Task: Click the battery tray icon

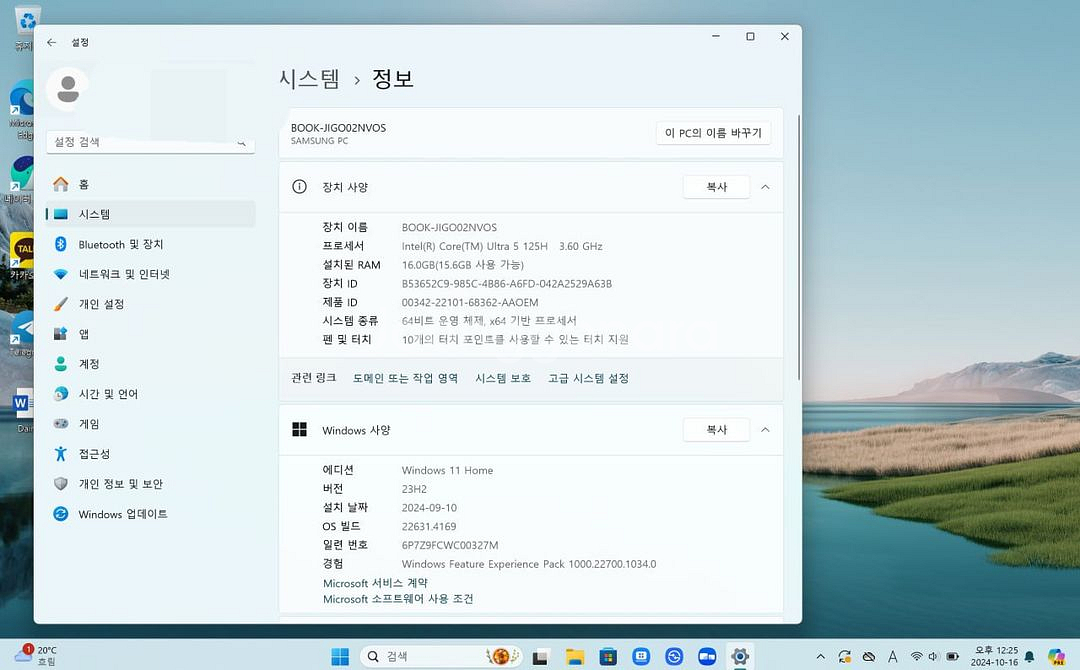Action: click(x=953, y=656)
